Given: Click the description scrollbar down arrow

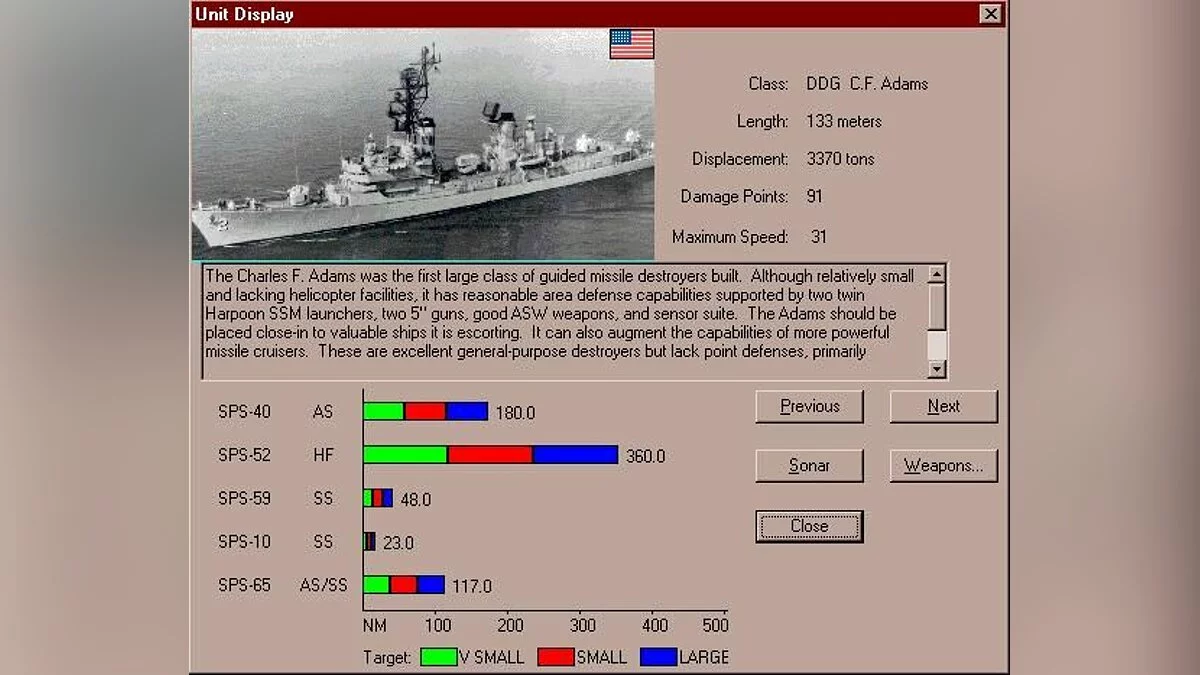Looking at the screenshot, I should (937, 369).
